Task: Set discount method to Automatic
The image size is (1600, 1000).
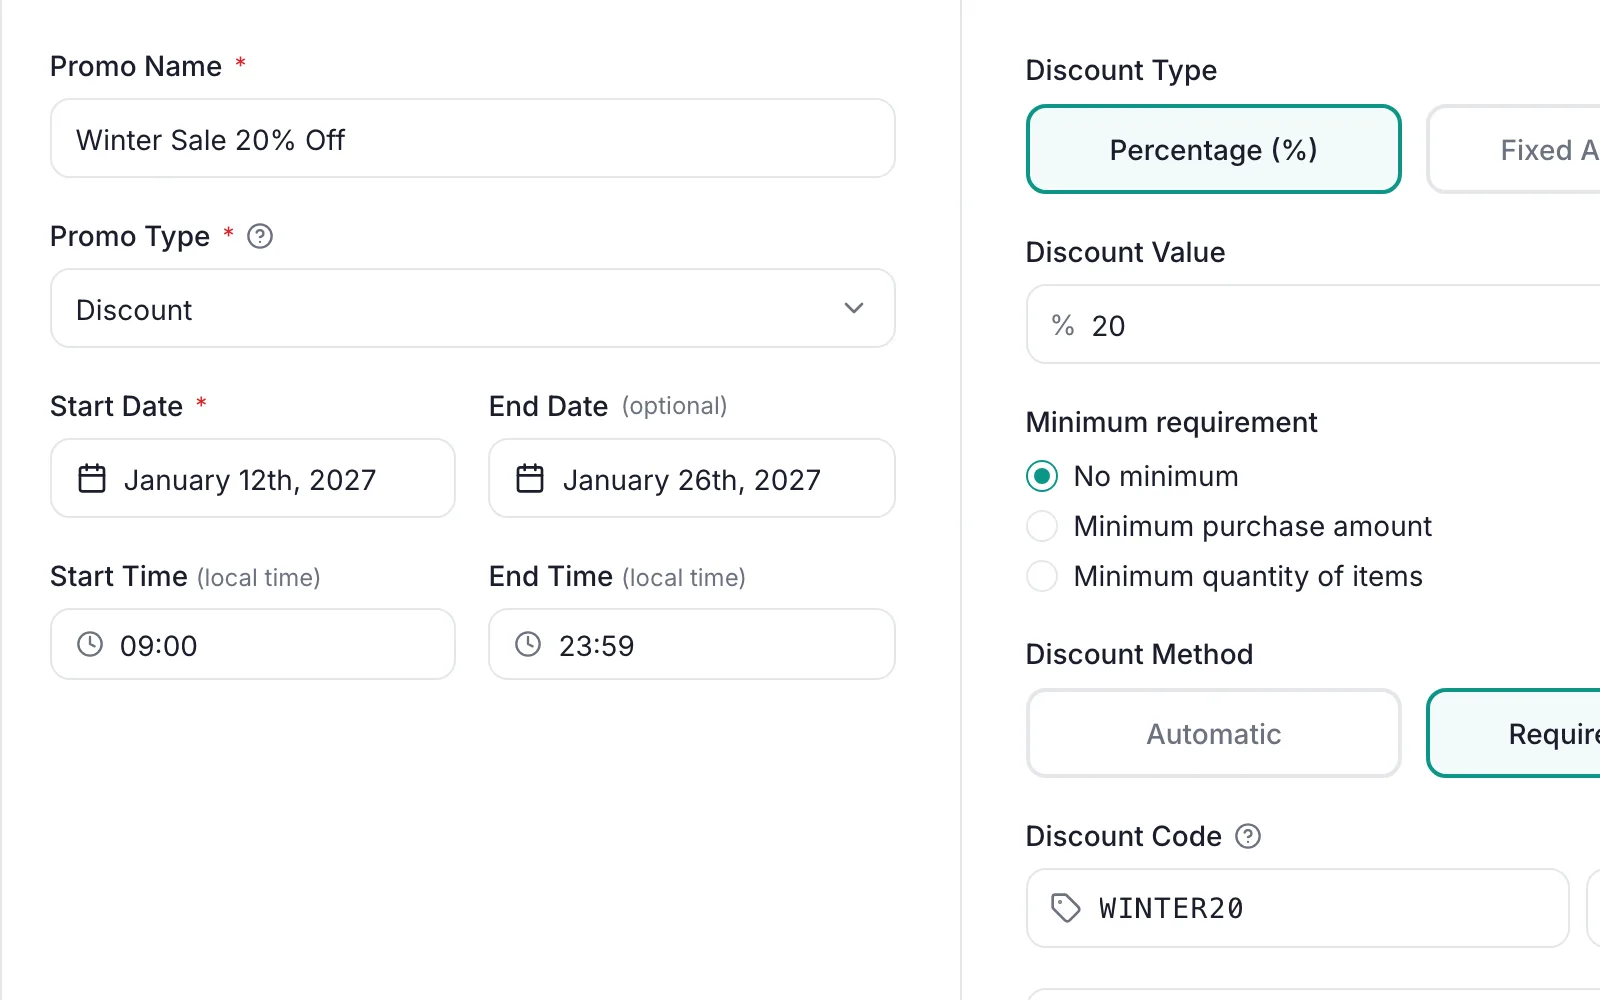Action: click(1213, 733)
